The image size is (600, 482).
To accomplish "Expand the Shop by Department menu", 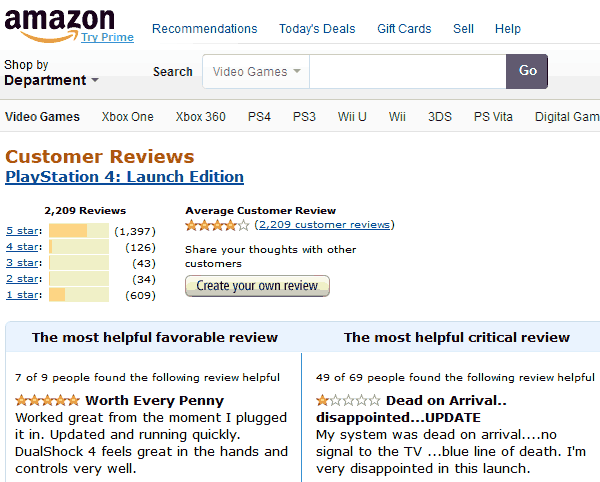I will click(x=51, y=73).
